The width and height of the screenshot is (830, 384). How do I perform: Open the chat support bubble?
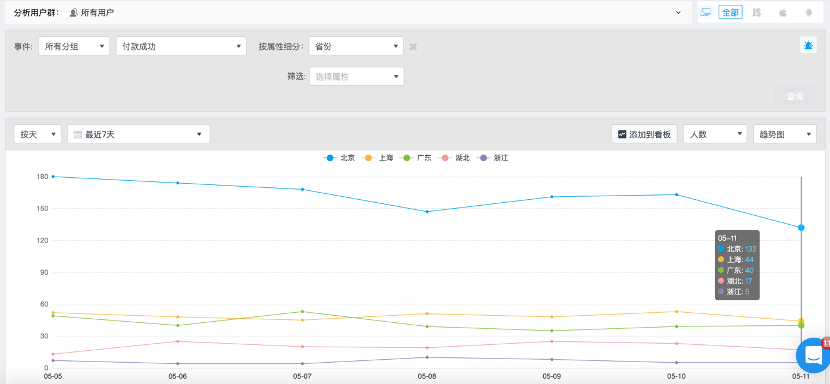813,355
